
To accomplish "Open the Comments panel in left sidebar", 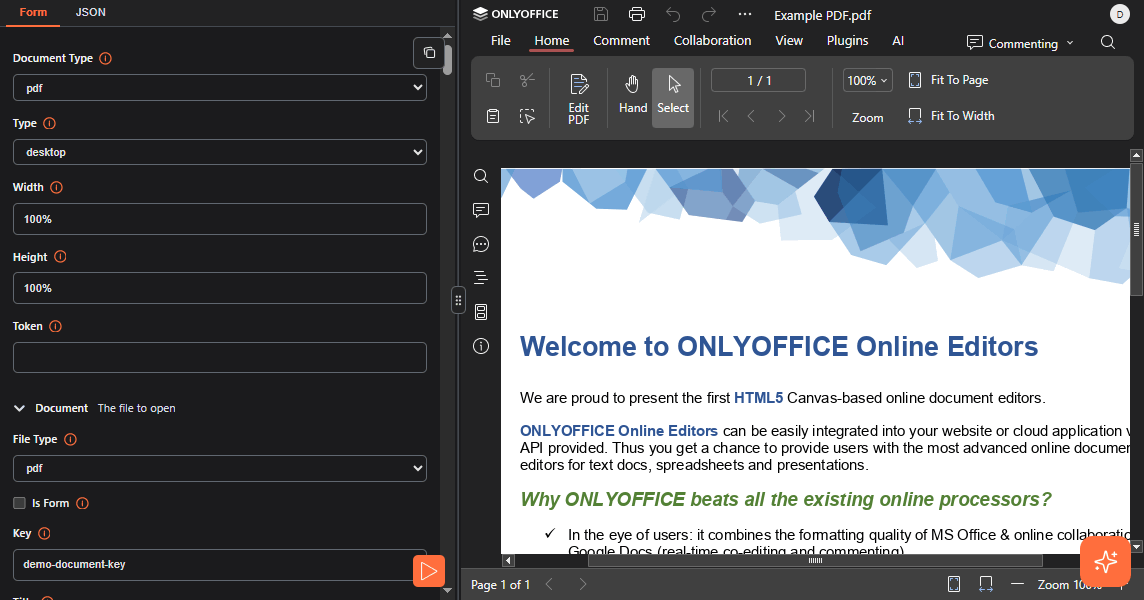I will tap(481, 210).
